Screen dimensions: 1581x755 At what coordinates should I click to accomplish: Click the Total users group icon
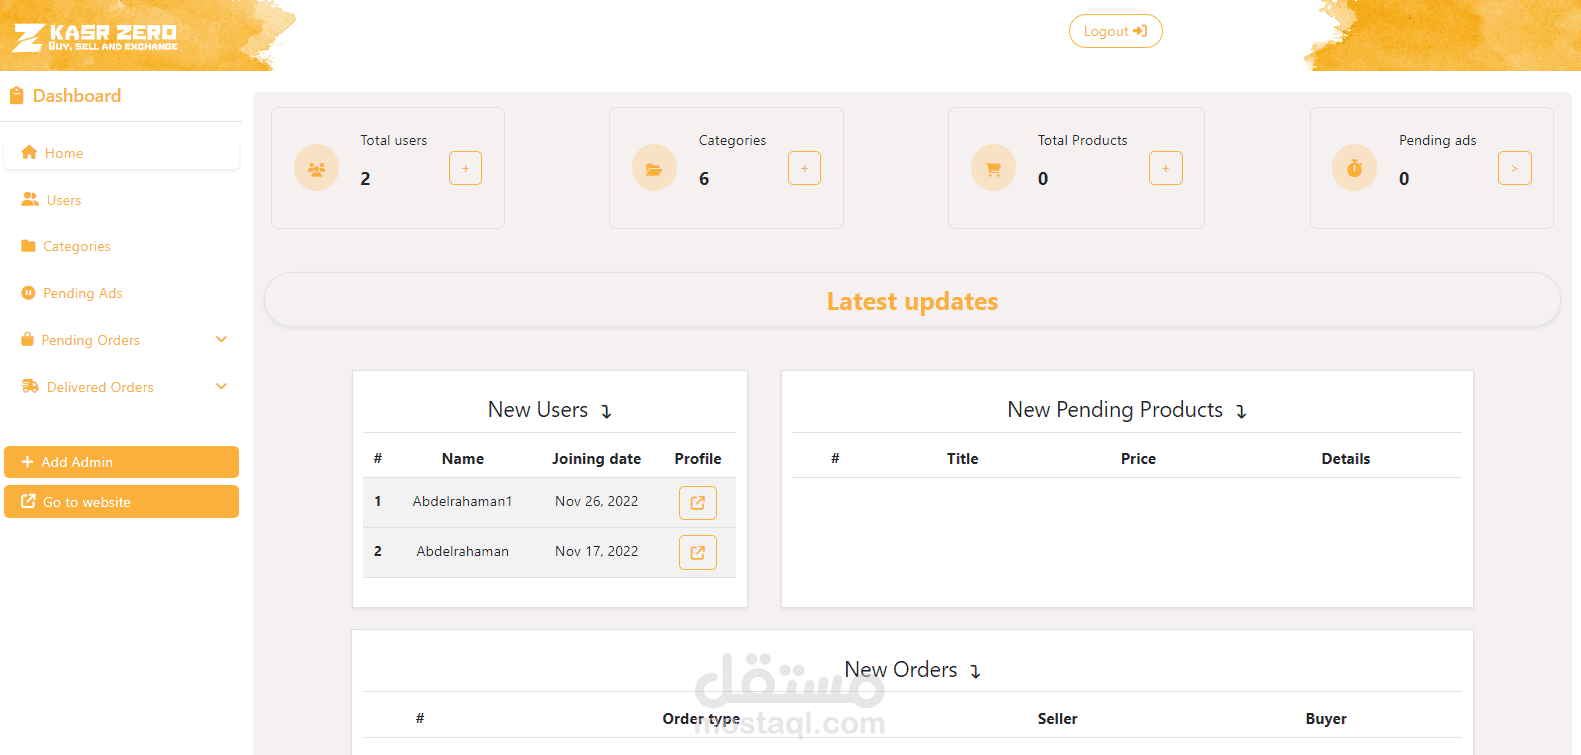click(x=316, y=169)
